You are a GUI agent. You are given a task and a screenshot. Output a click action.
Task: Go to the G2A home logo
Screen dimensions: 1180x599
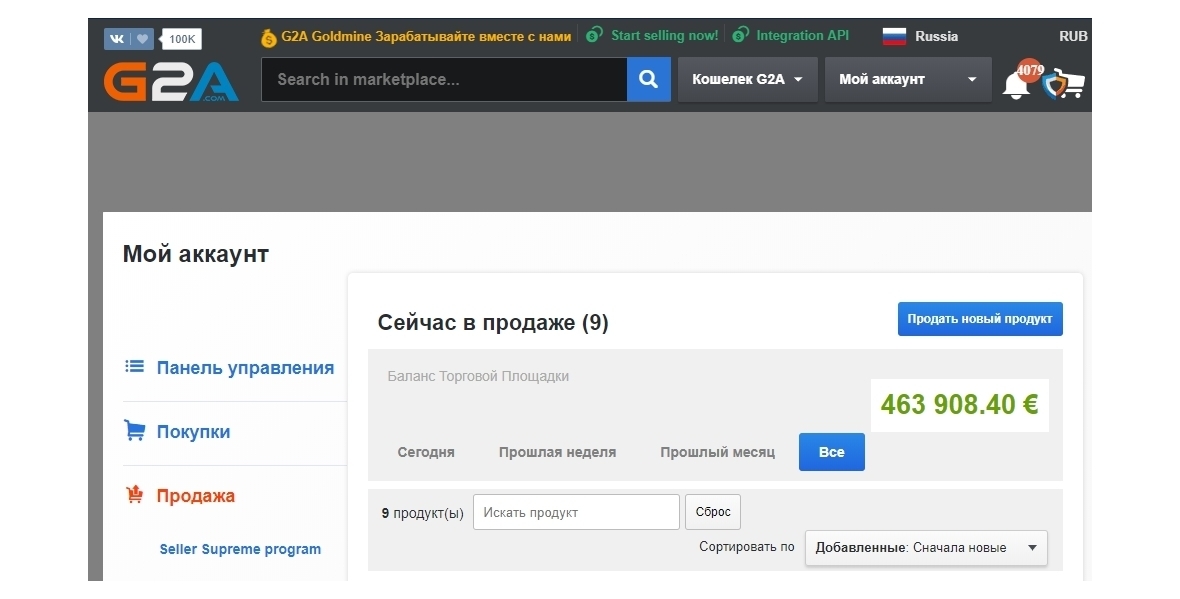(171, 81)
